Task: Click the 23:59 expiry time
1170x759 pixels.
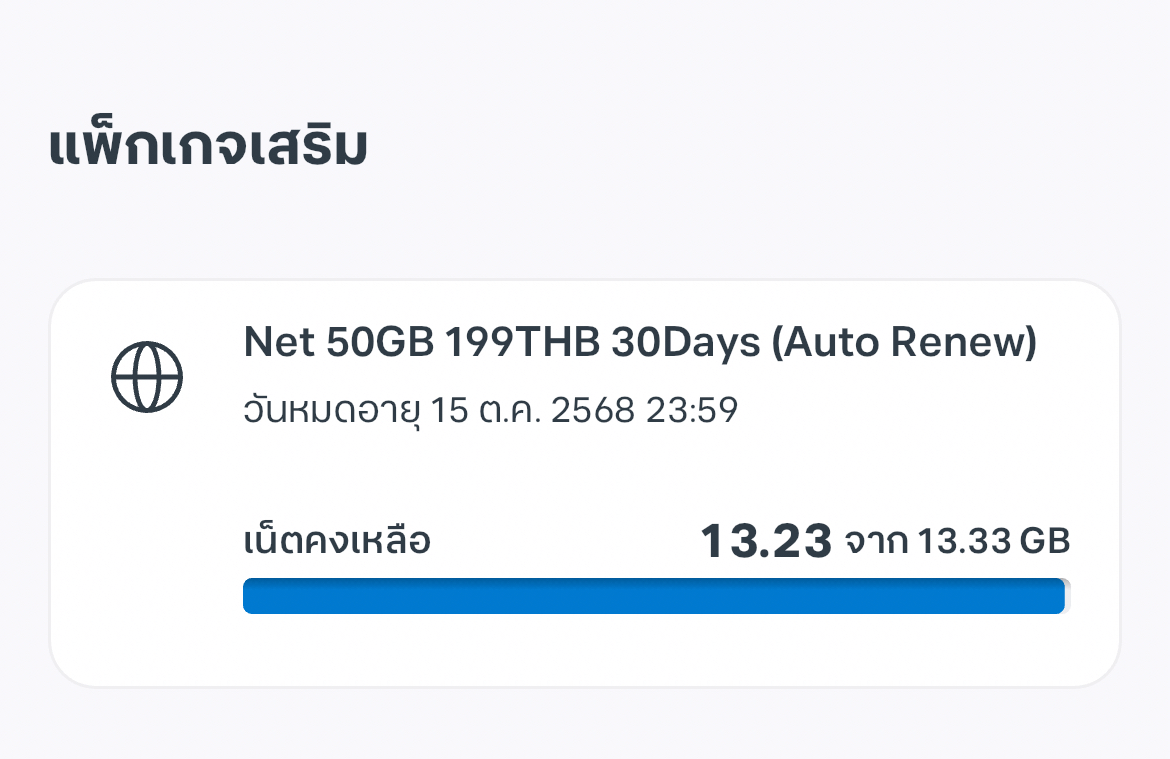Action: tap(692, 410)
